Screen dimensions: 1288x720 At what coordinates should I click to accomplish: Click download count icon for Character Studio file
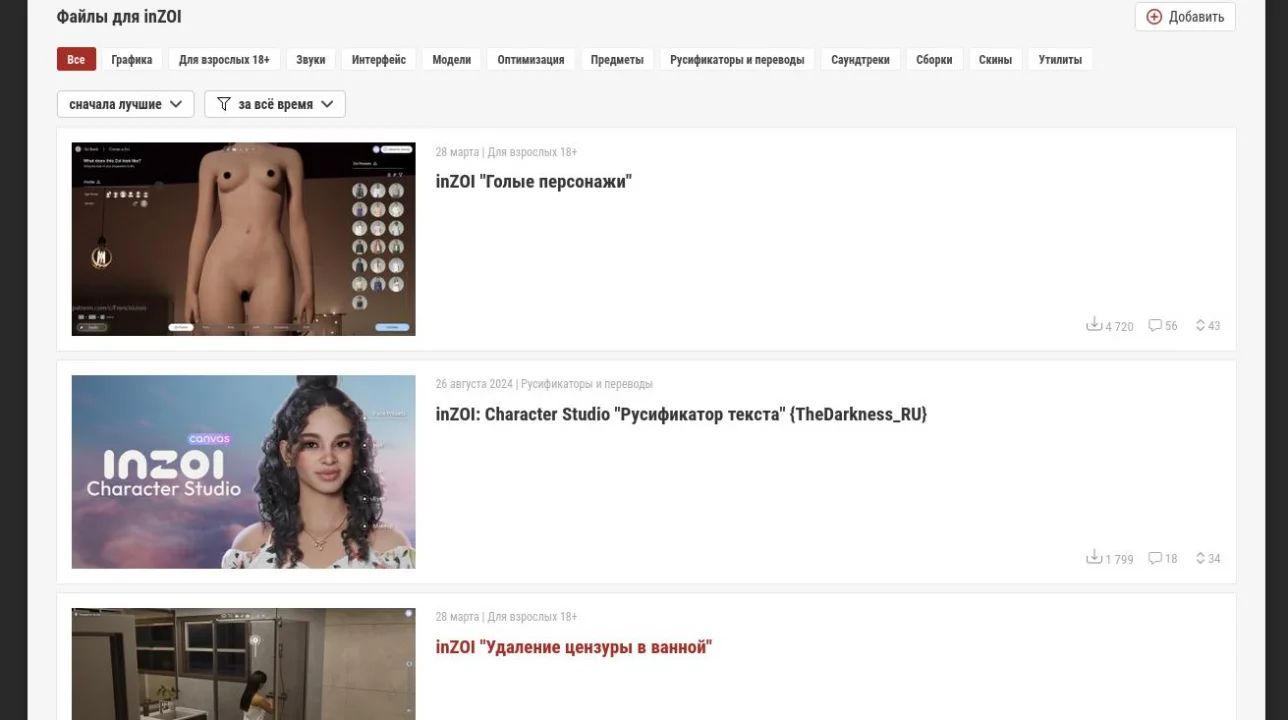coord(1094,557)
